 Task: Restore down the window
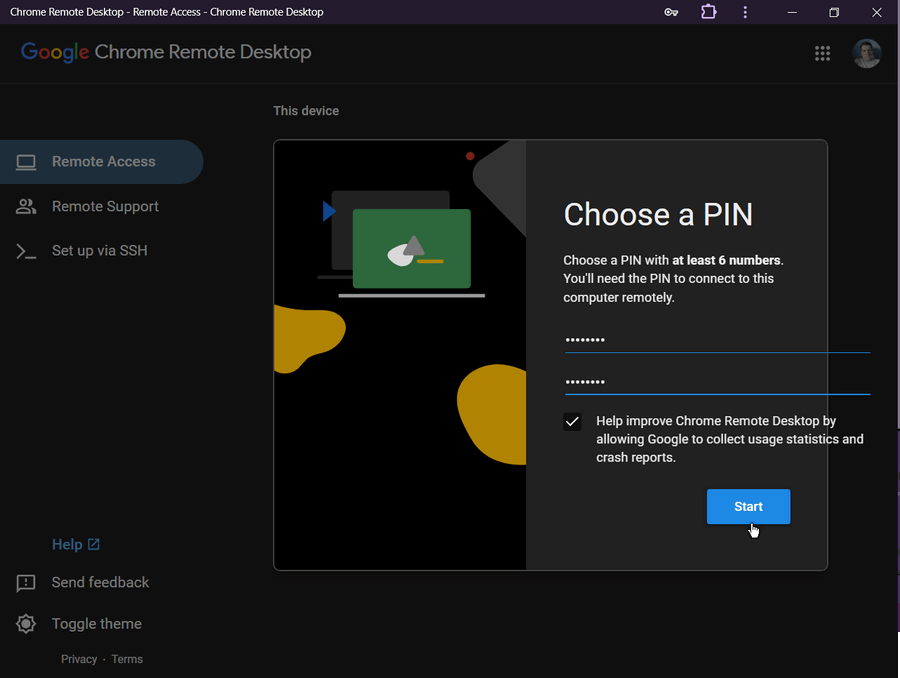(x=834, y=12)
